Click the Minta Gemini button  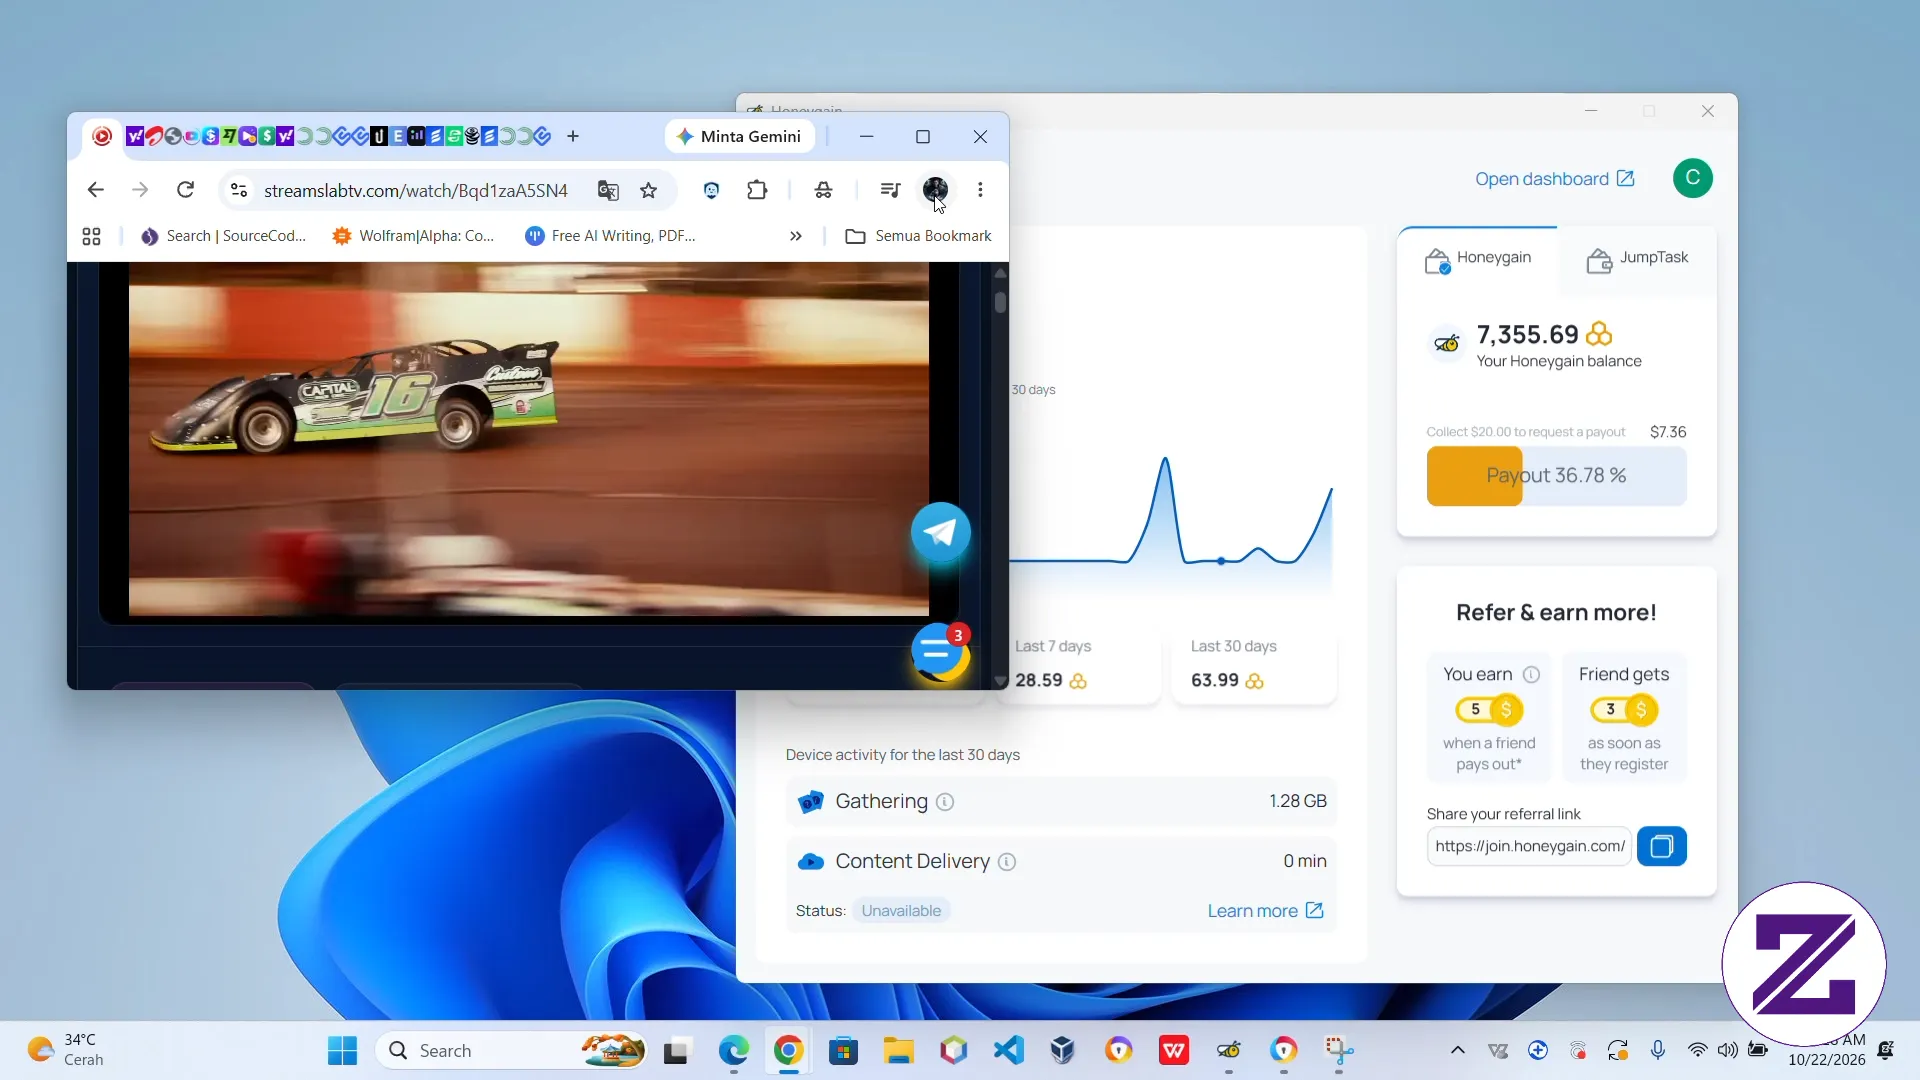point(740,136)
